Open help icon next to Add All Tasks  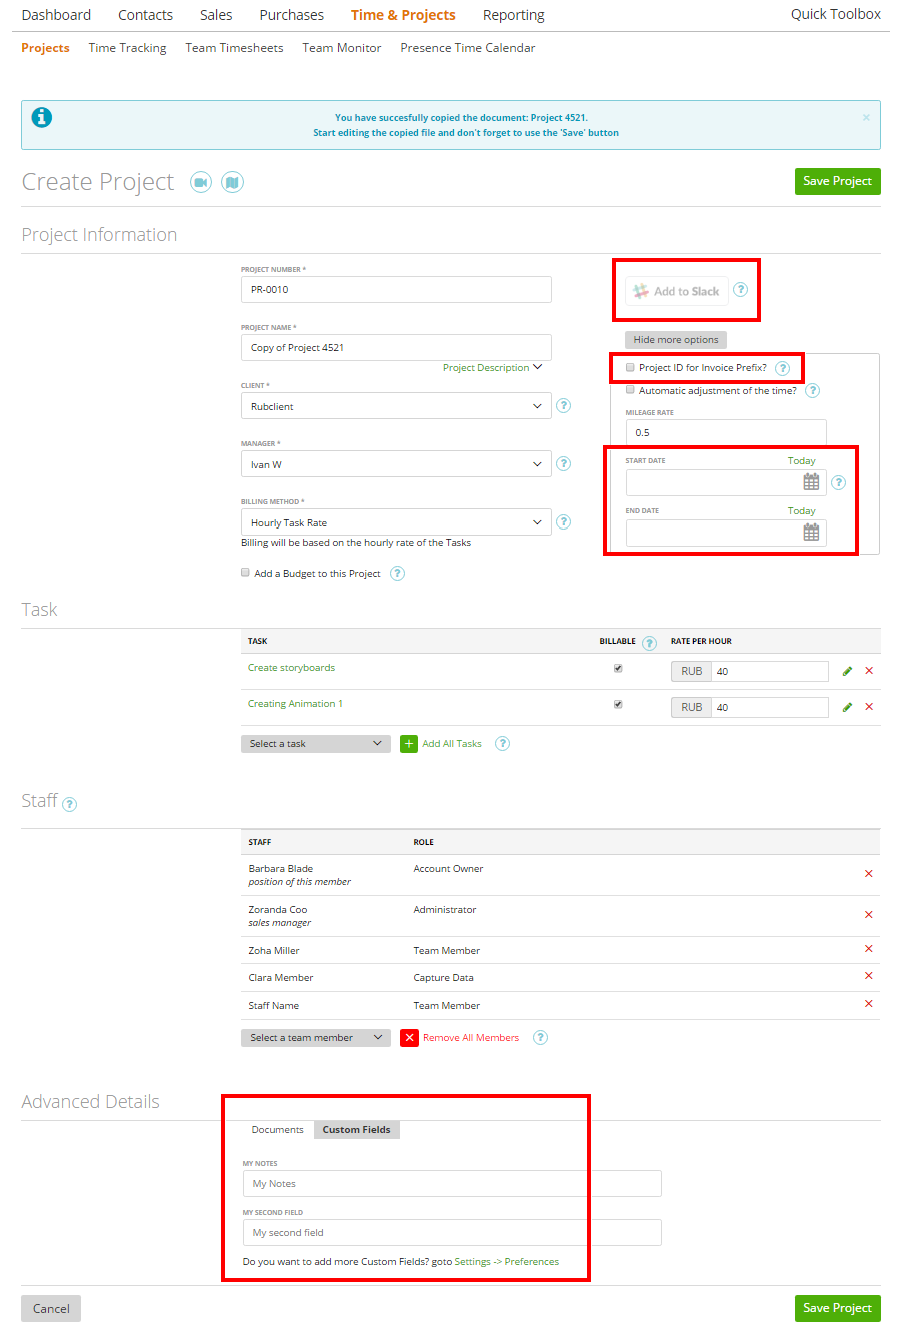tap(503, 743)
